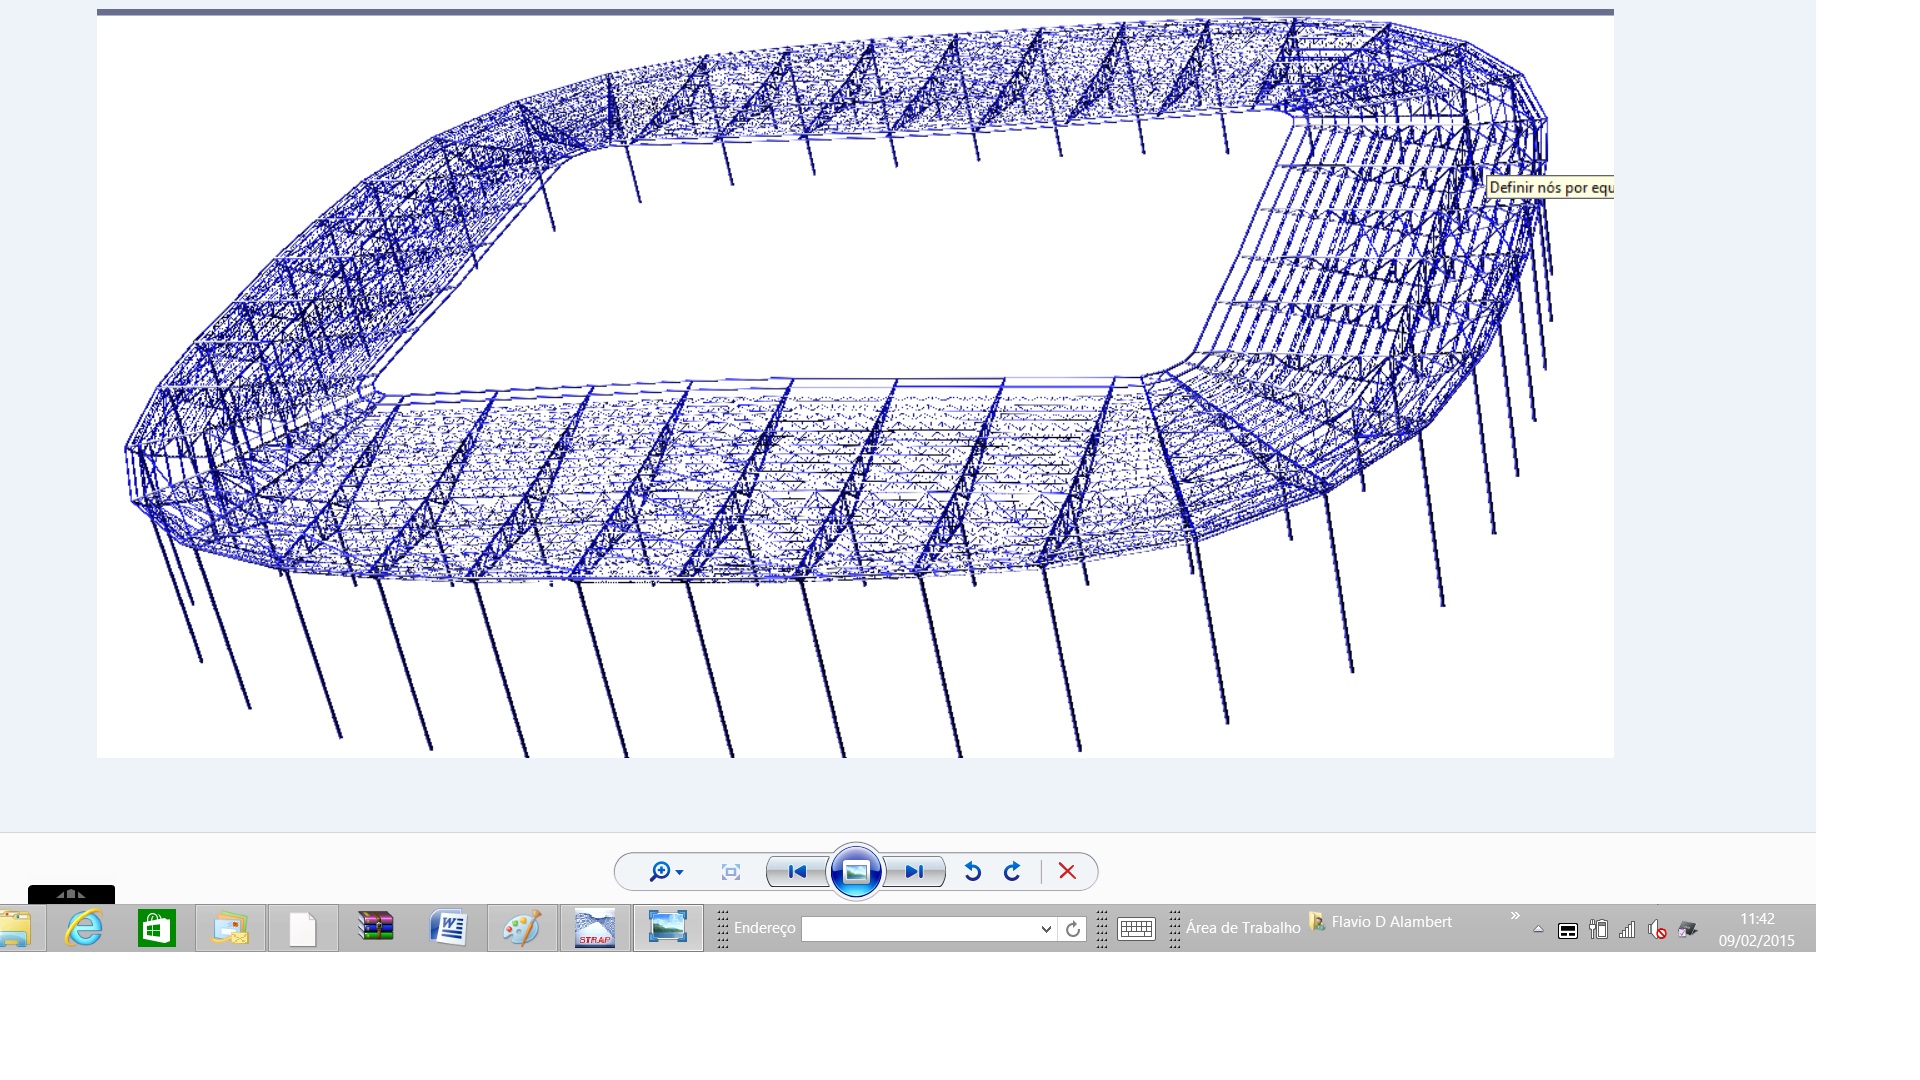This screenshot has height=1080, width=1920.
Task: Open WinRAR from the taskbar
Action: [x=376, y=928]
